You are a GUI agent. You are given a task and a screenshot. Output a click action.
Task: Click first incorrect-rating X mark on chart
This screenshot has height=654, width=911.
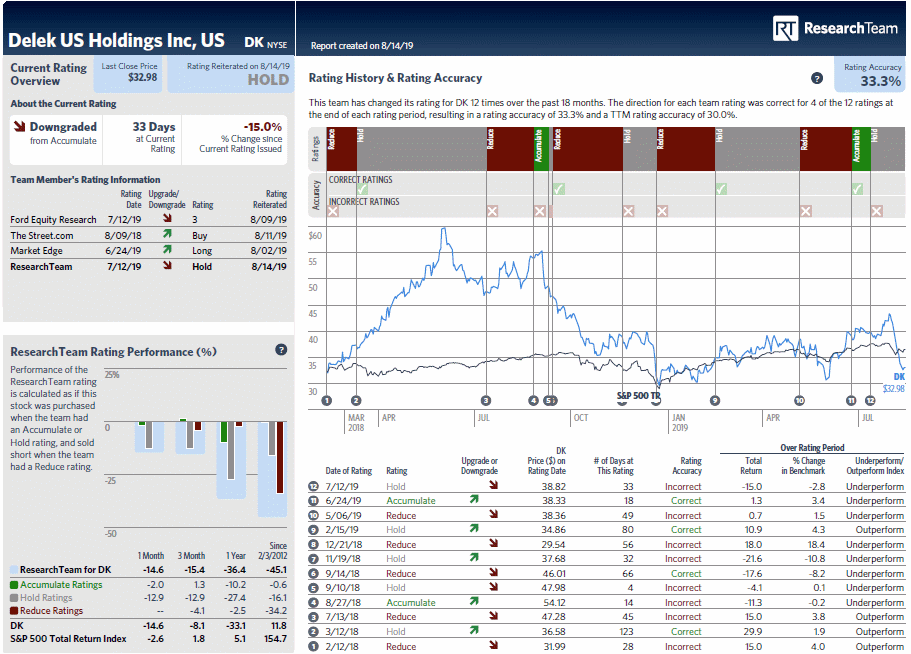(333, 211)
